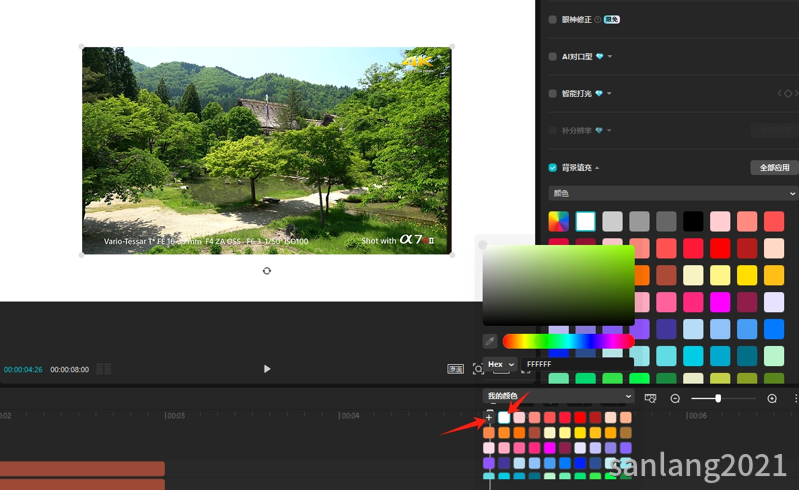Click the 全部应用 button

coord(774,168)
